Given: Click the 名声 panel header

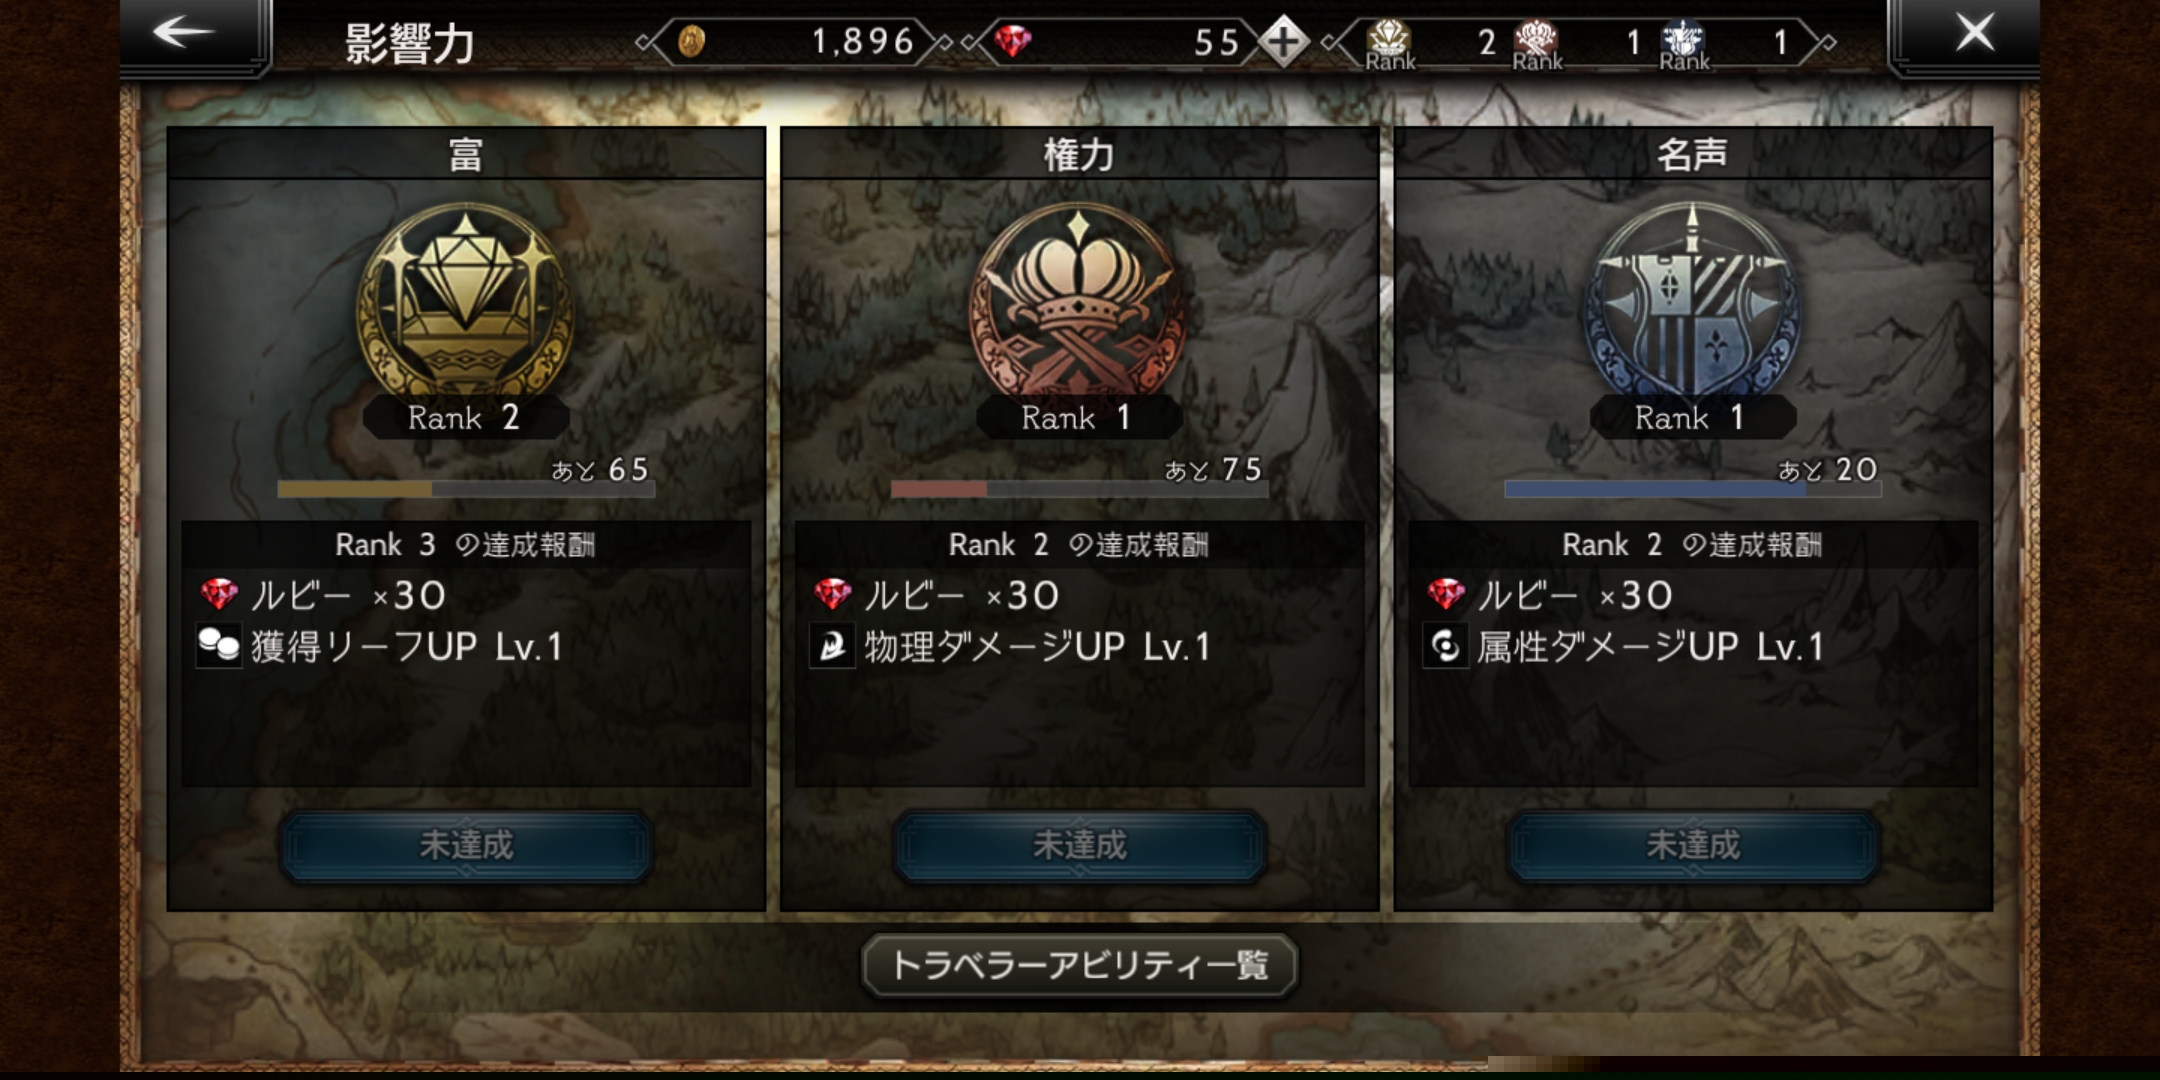Looking at the screenshot, I should 1693,154.
